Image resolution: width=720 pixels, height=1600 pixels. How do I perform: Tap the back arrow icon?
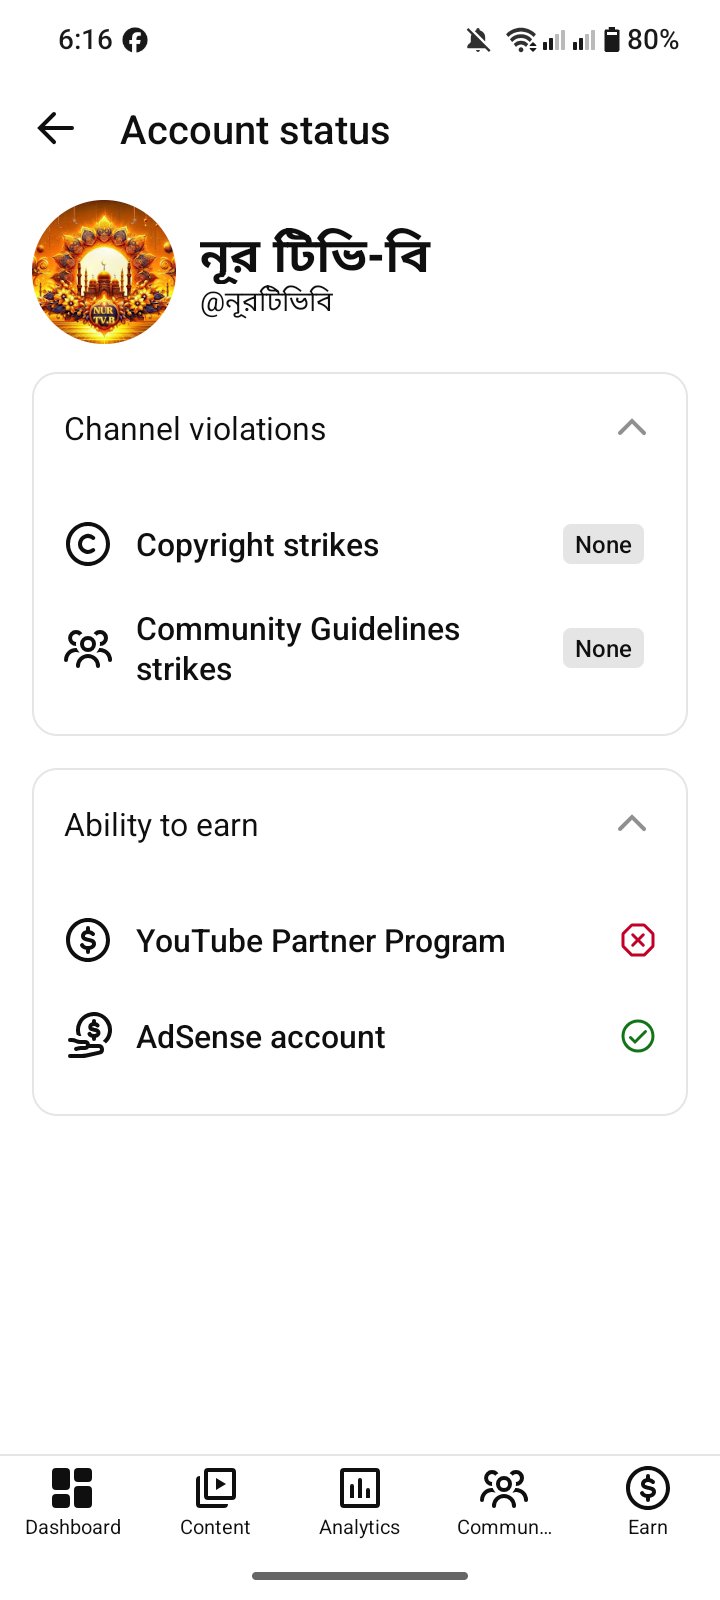click(56, 128)
